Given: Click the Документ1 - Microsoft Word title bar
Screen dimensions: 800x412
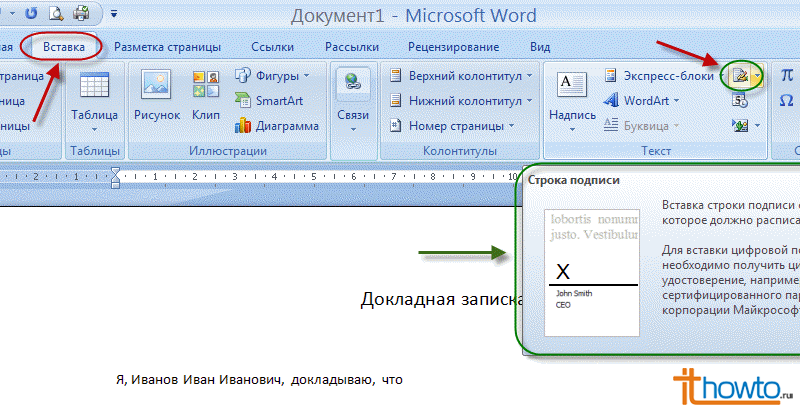Looking at the screenshot, I should pyautogui.click(x=413, y=15).
